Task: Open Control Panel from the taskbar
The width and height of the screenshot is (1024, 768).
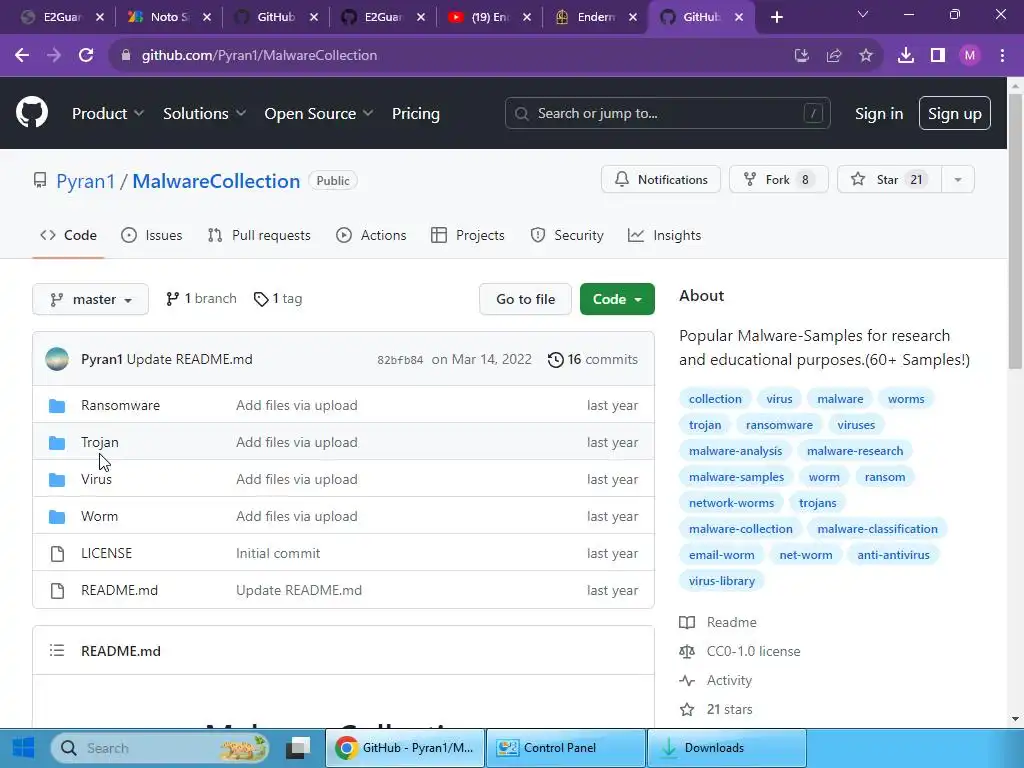Action: (x=566, y=748)
